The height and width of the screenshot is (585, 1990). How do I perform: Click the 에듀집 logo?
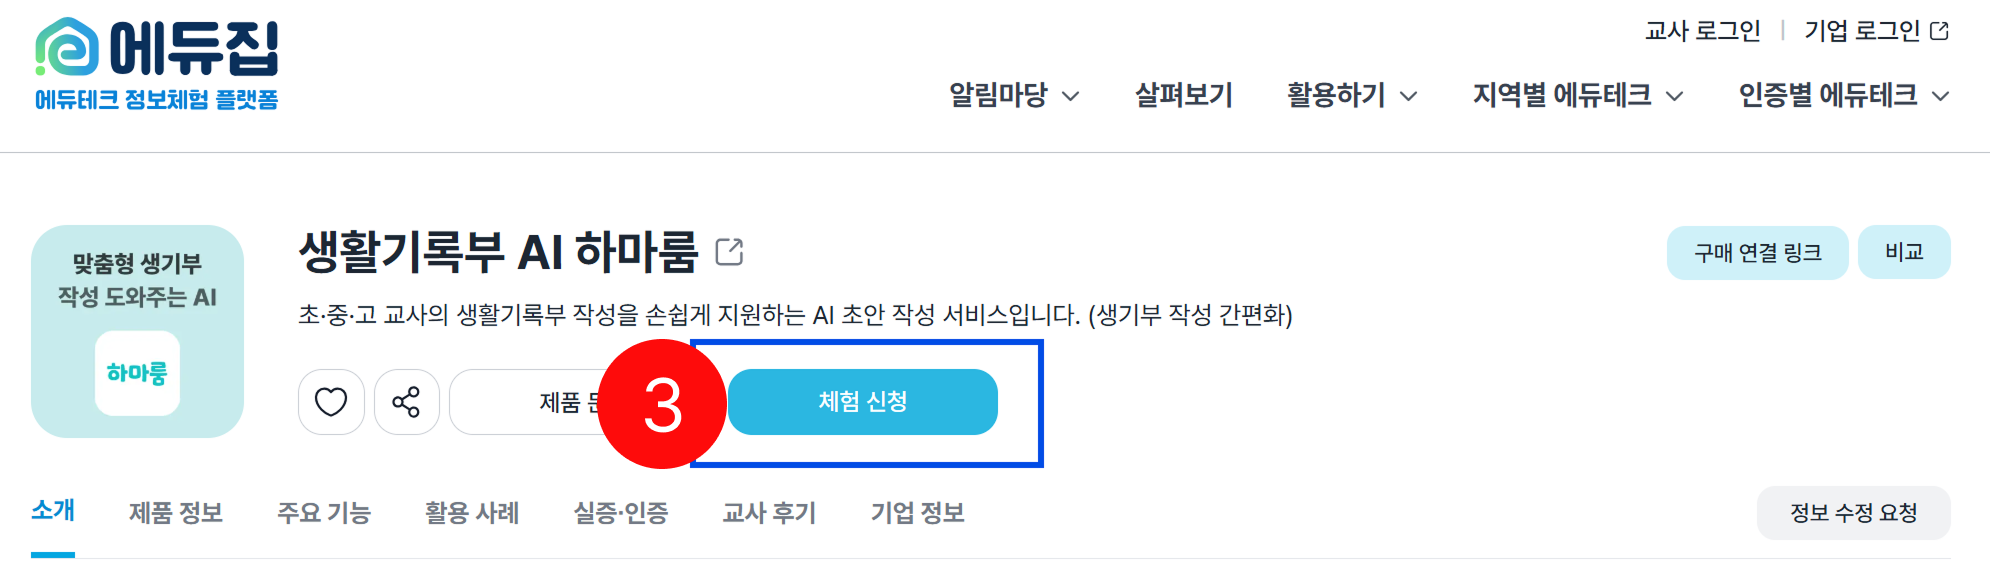[157, 62]
